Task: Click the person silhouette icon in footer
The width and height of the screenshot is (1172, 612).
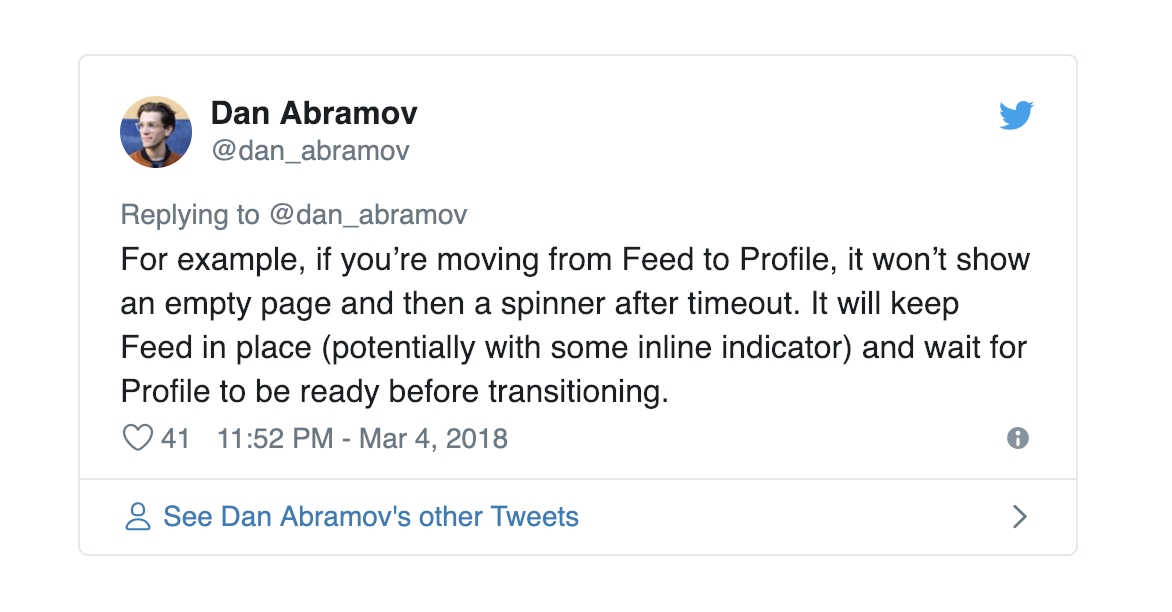Action: tap(138, 516)
